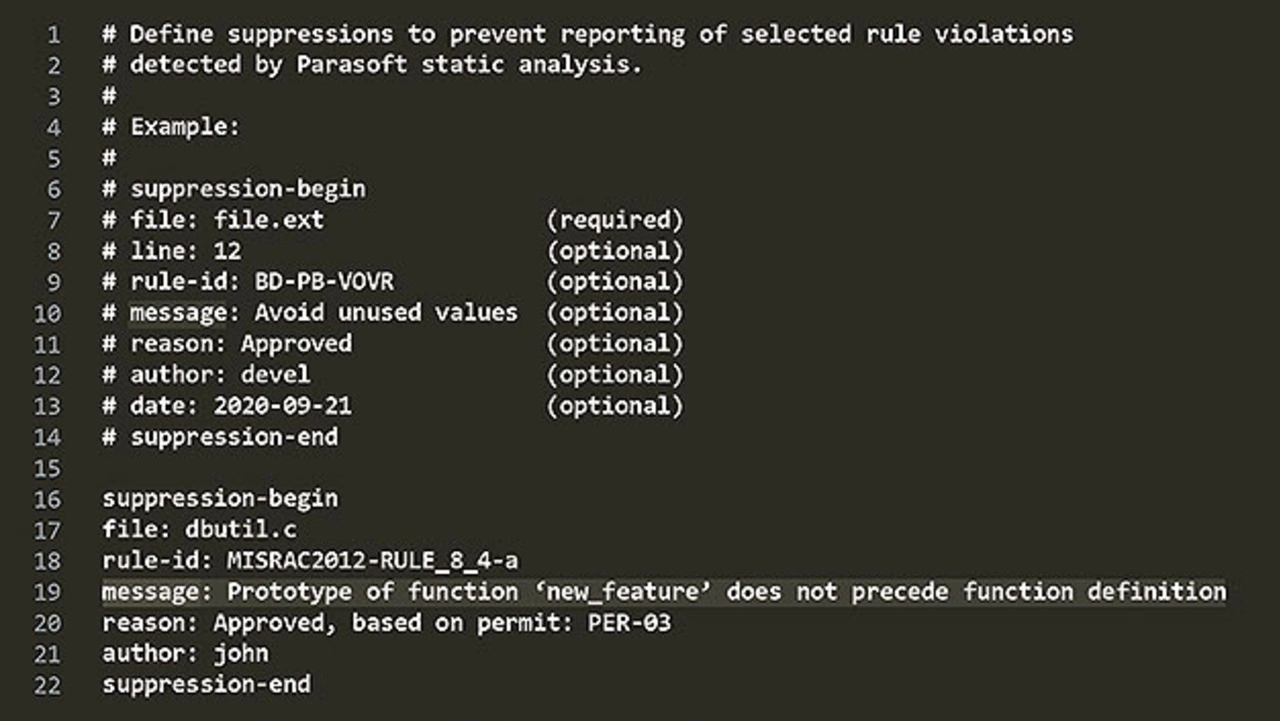Click the '(required)' text on line 7
Viewport: 1280px width, 721px height.
pyautogui.click(x=614, y=220)
